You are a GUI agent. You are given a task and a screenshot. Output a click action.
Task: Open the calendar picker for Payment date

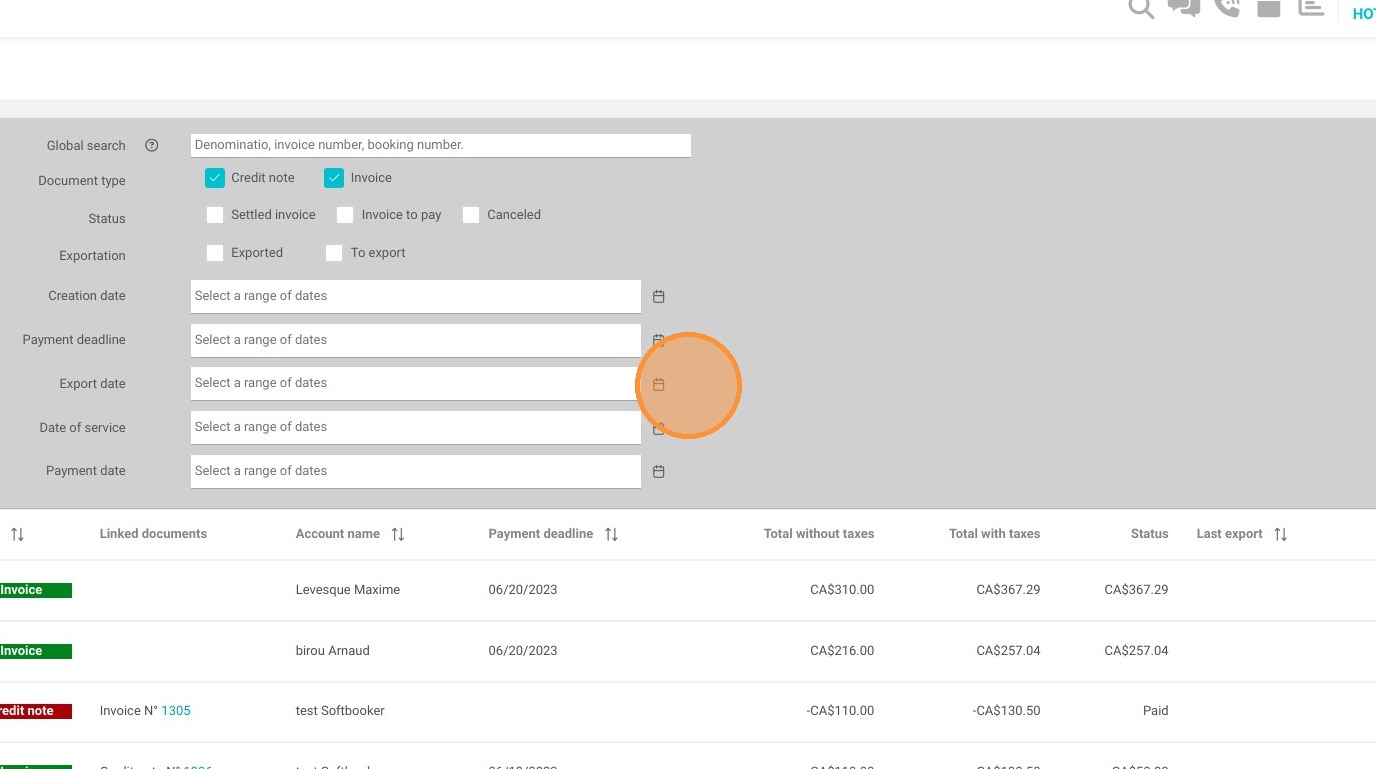click(x=659, y=471)
